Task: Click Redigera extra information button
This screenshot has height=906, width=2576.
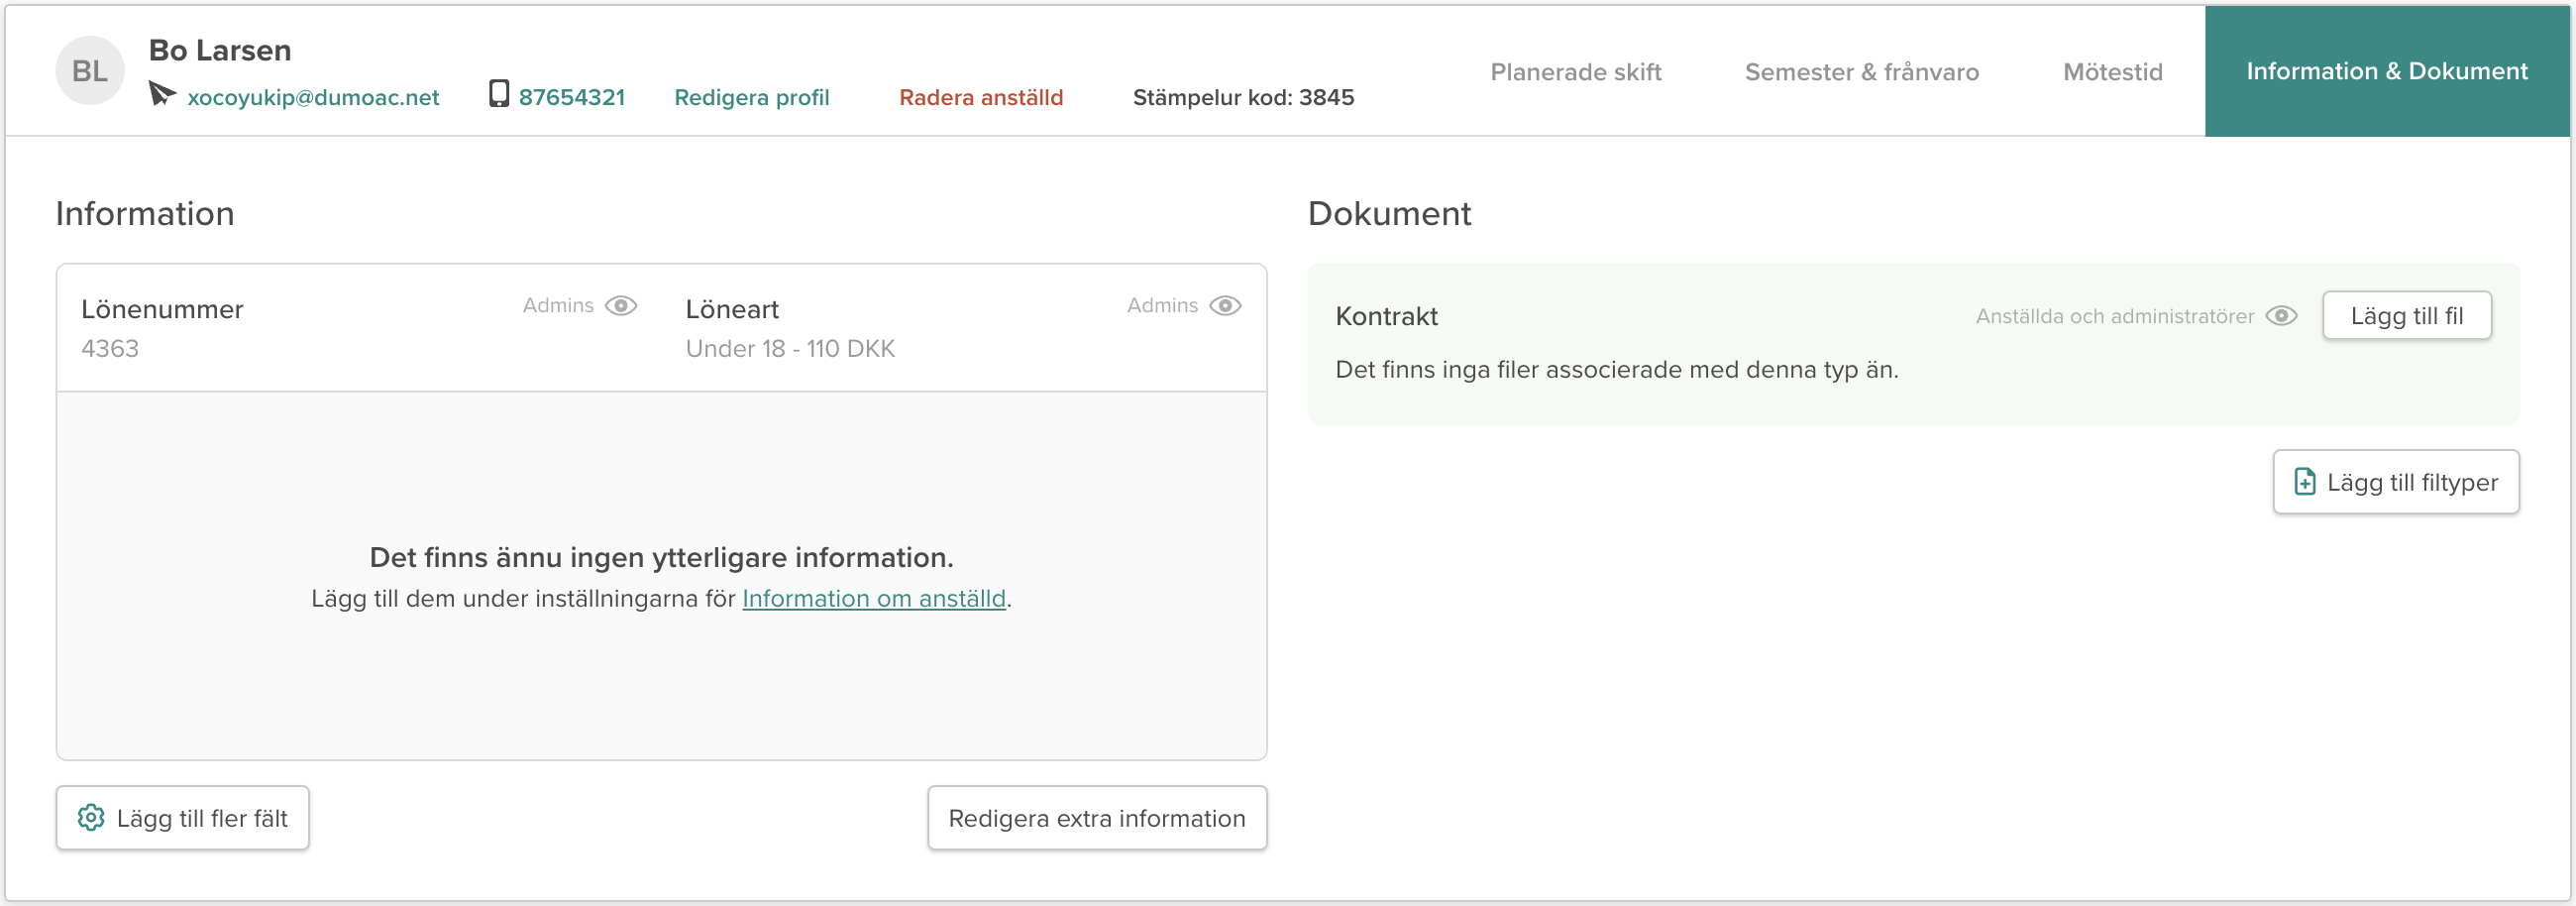Action: pyautogui.click(x=1096, y=818)
